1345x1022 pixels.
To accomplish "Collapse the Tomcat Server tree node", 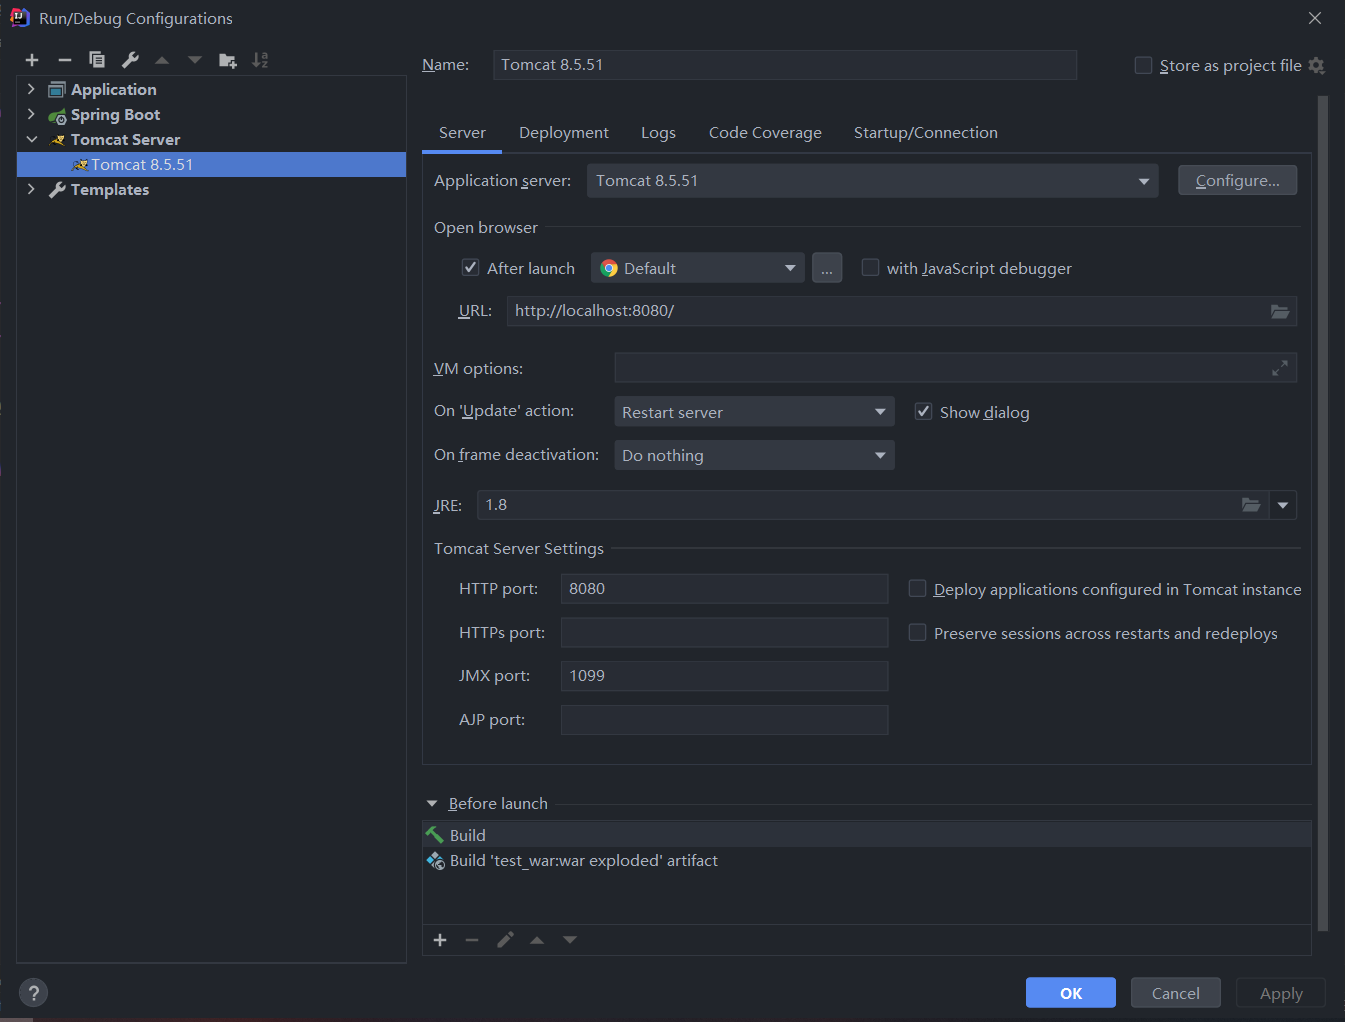I will click(31, 139).
